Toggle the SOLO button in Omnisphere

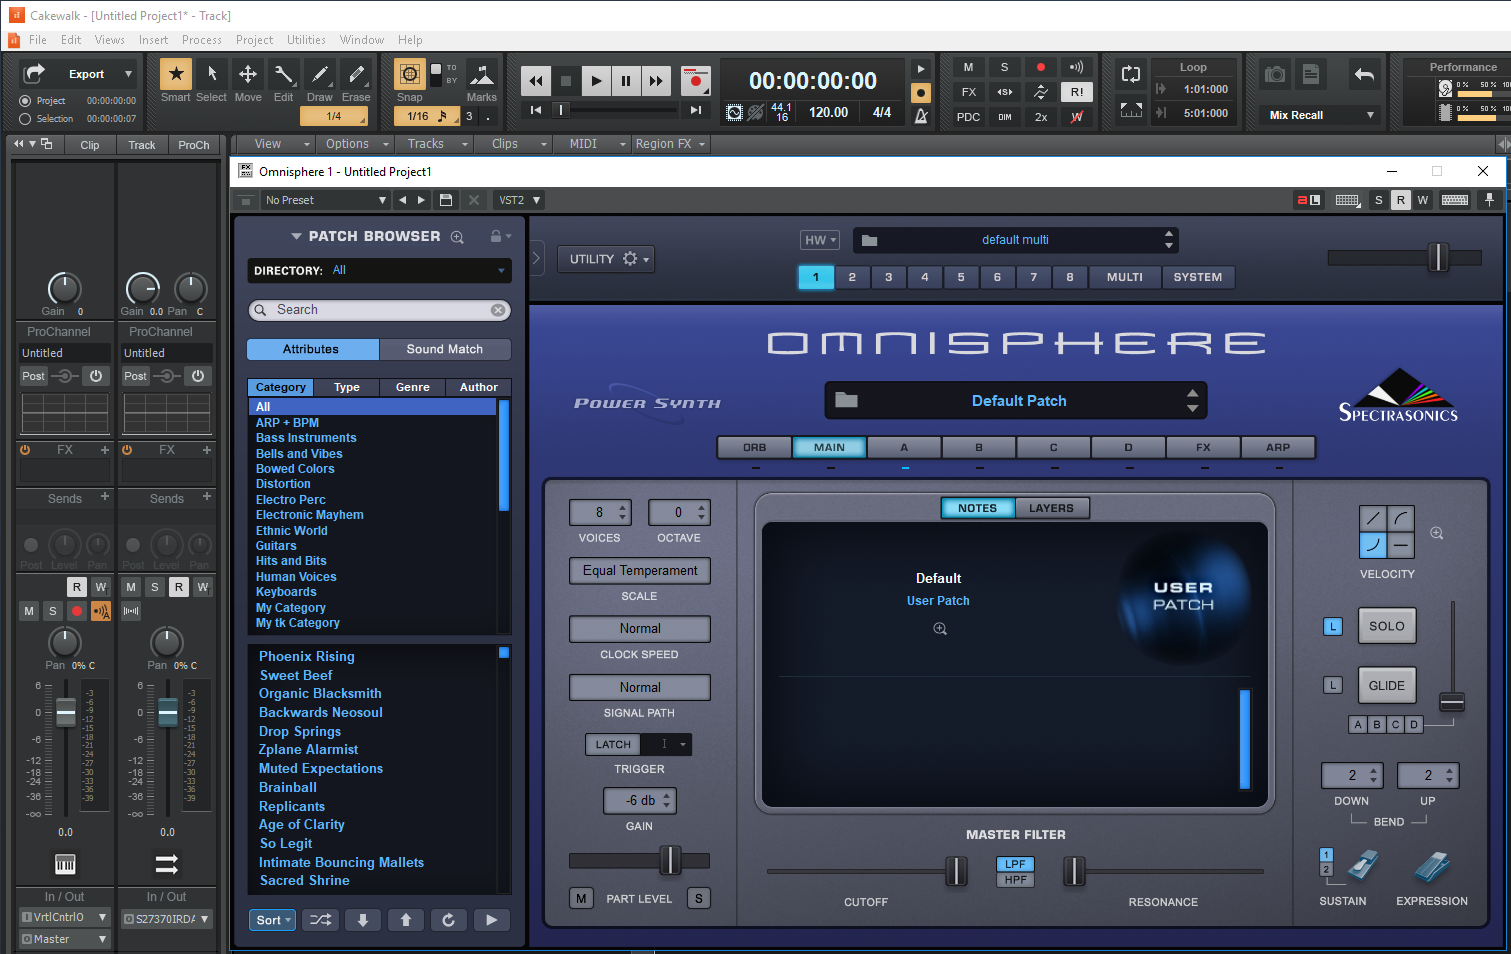[1386, 626]
